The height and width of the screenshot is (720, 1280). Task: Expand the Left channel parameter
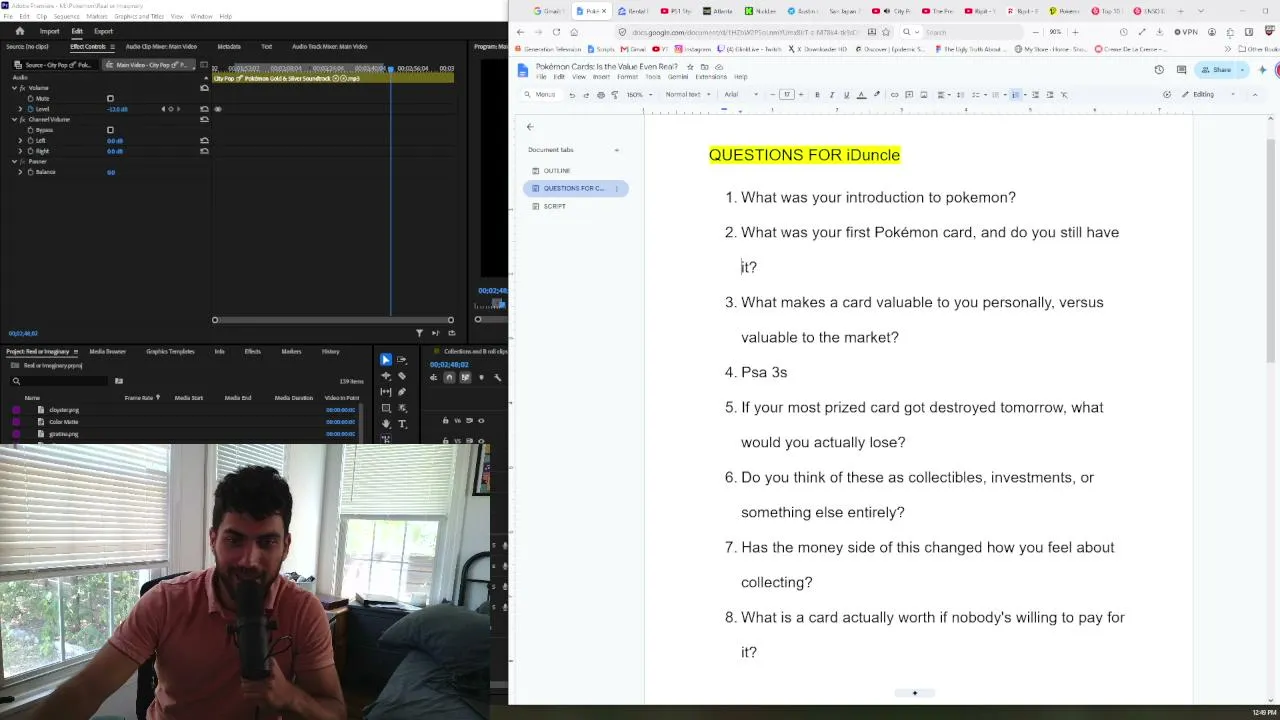(x=20, y=141)
